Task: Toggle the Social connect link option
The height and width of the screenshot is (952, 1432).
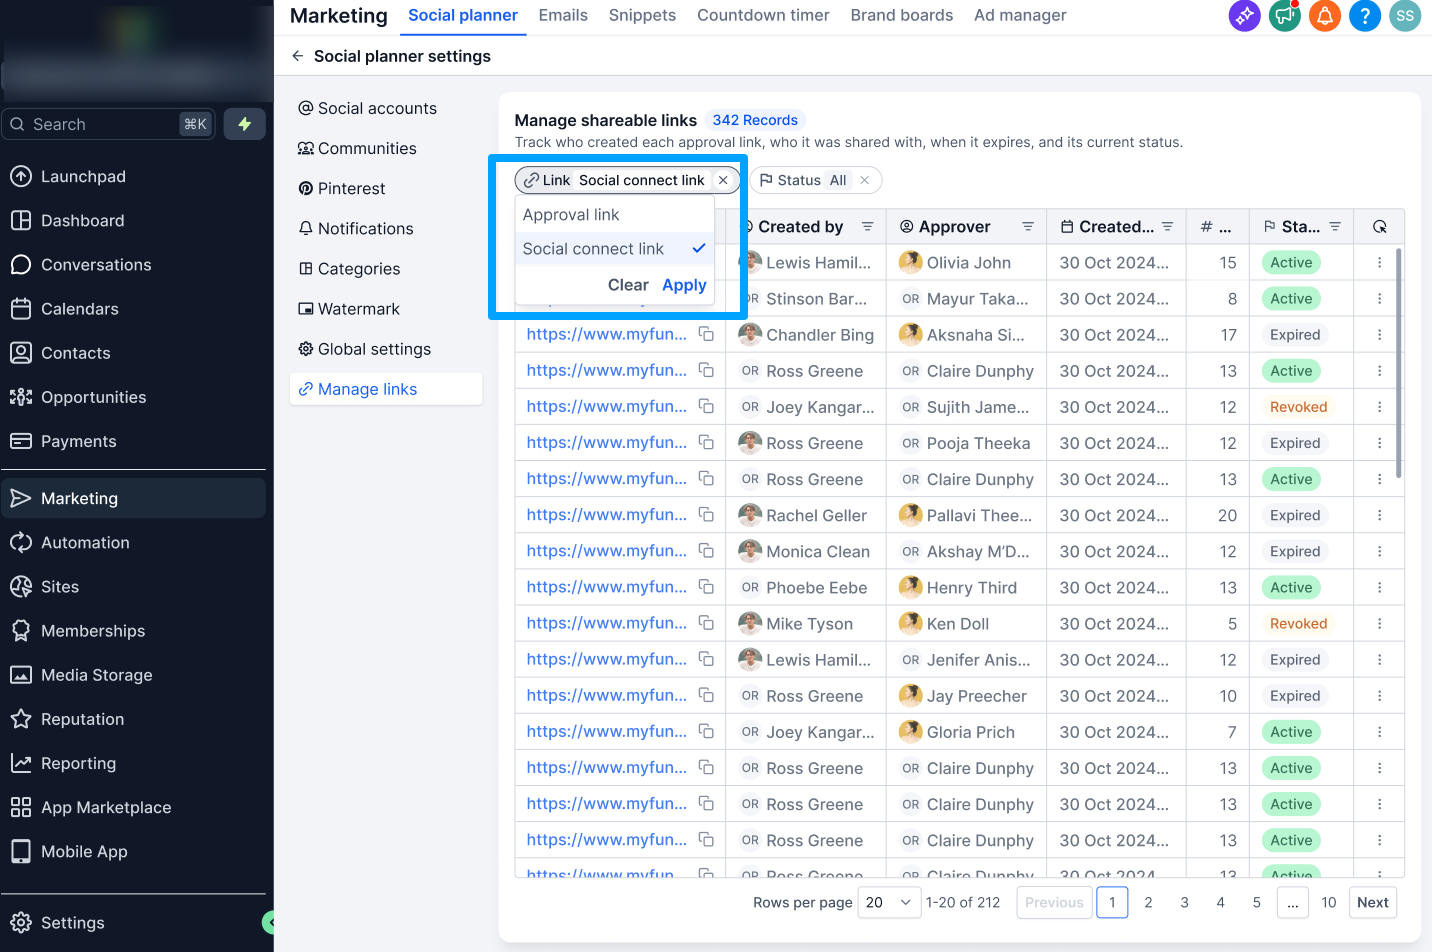Action: point(615,249)
